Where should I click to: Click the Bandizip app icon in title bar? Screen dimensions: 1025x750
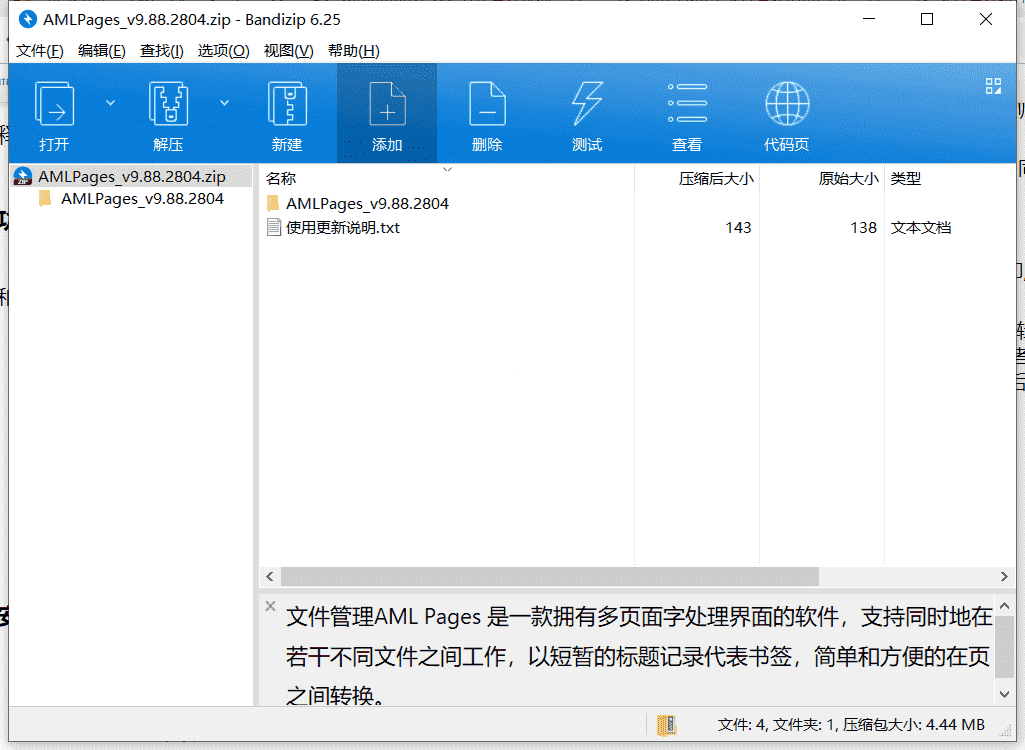coord(27,20)
